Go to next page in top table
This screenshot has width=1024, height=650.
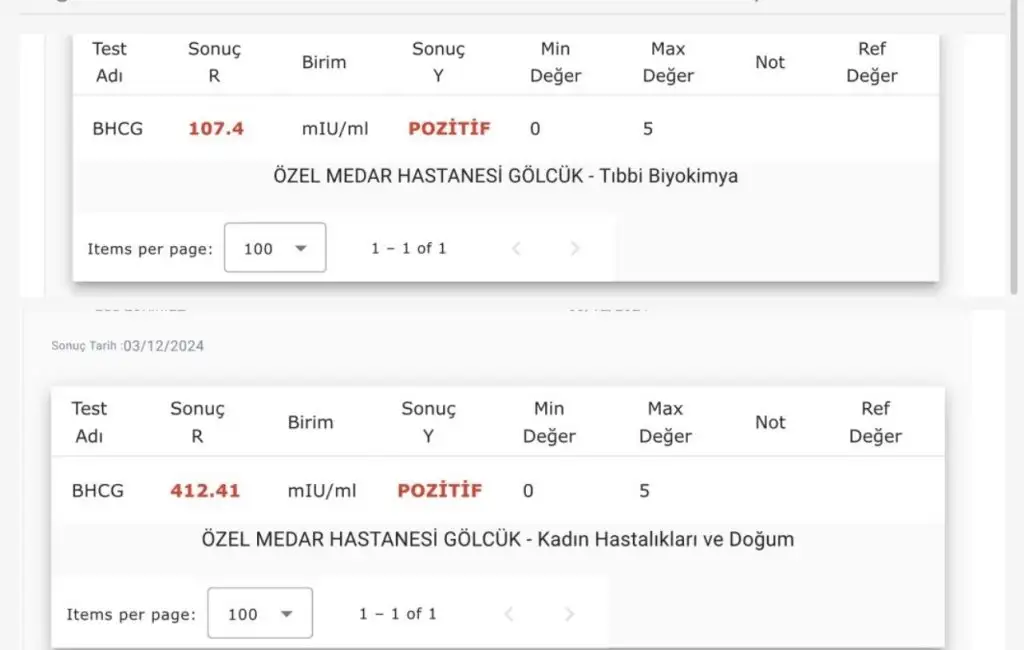[575, 248]
